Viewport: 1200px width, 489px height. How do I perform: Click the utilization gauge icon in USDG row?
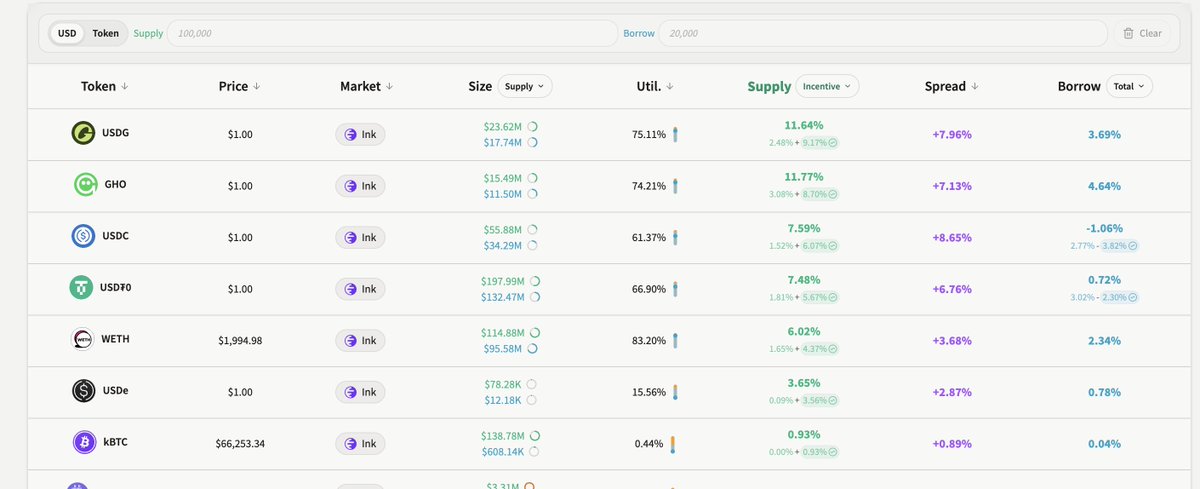[676, 134]
